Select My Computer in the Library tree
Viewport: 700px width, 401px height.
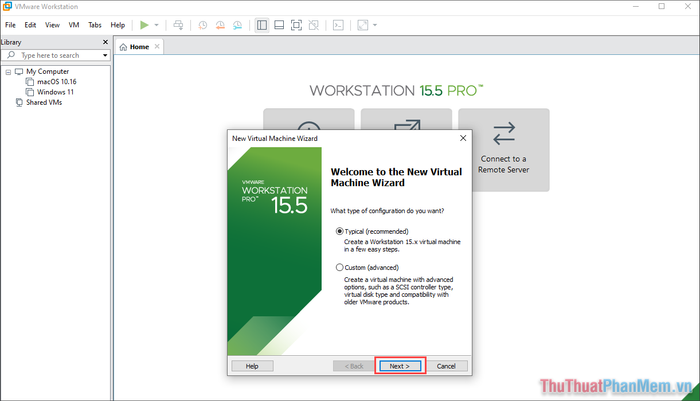(x=47, y=71)
